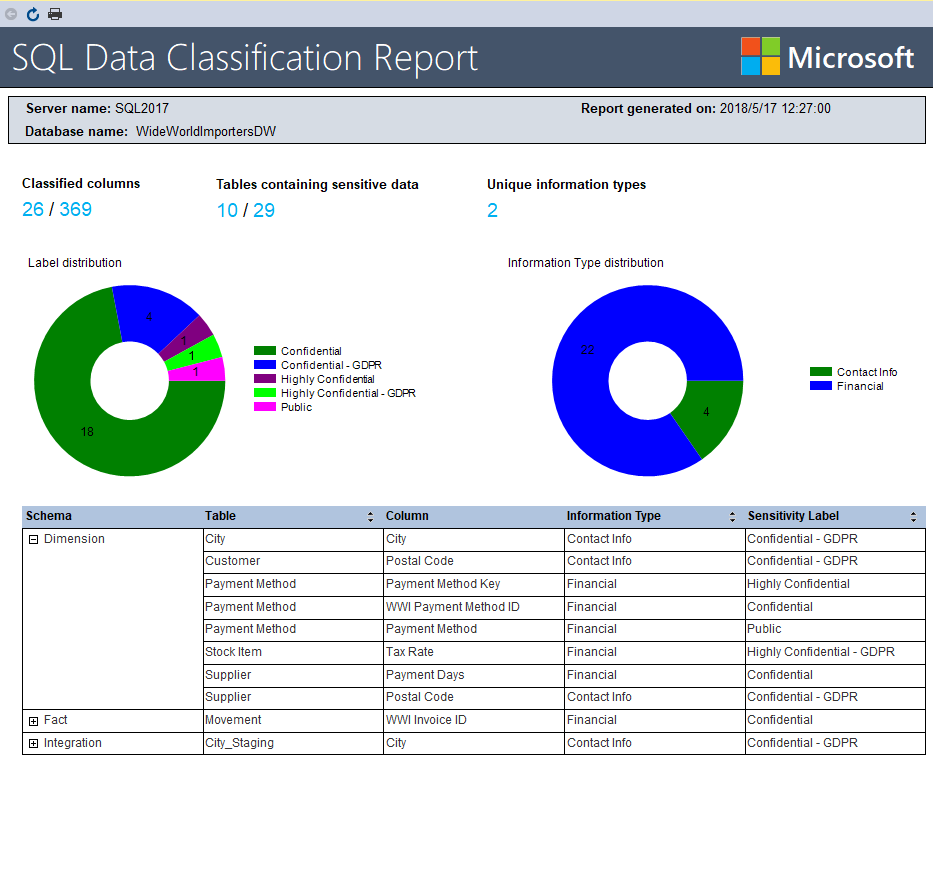Sort by the Table column arrows

(370, 517)
